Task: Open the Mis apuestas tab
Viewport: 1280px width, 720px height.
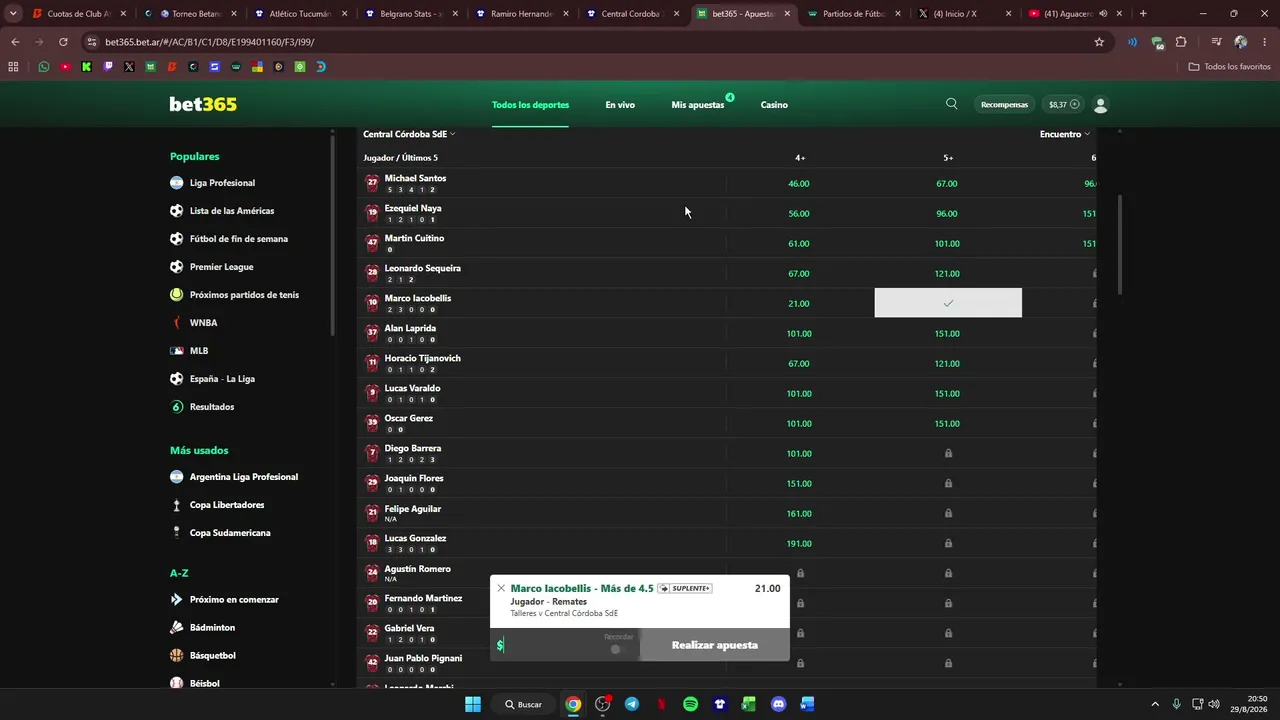Action: [x=698, y=105]
